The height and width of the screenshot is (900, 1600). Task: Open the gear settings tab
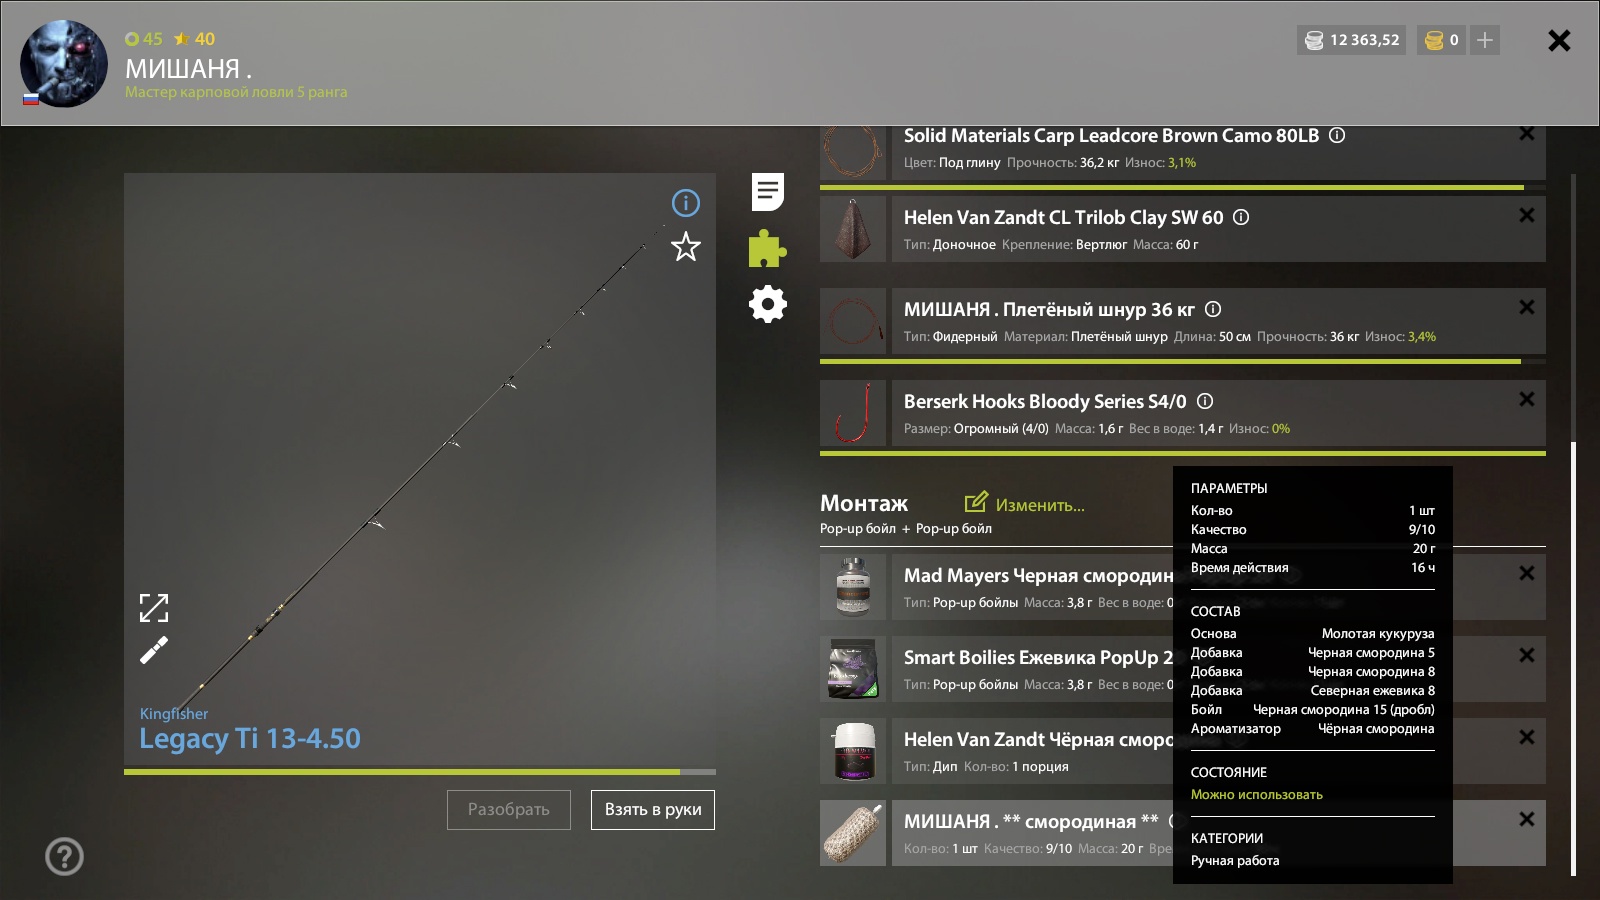pyautogui.click(x=768, y=304)
